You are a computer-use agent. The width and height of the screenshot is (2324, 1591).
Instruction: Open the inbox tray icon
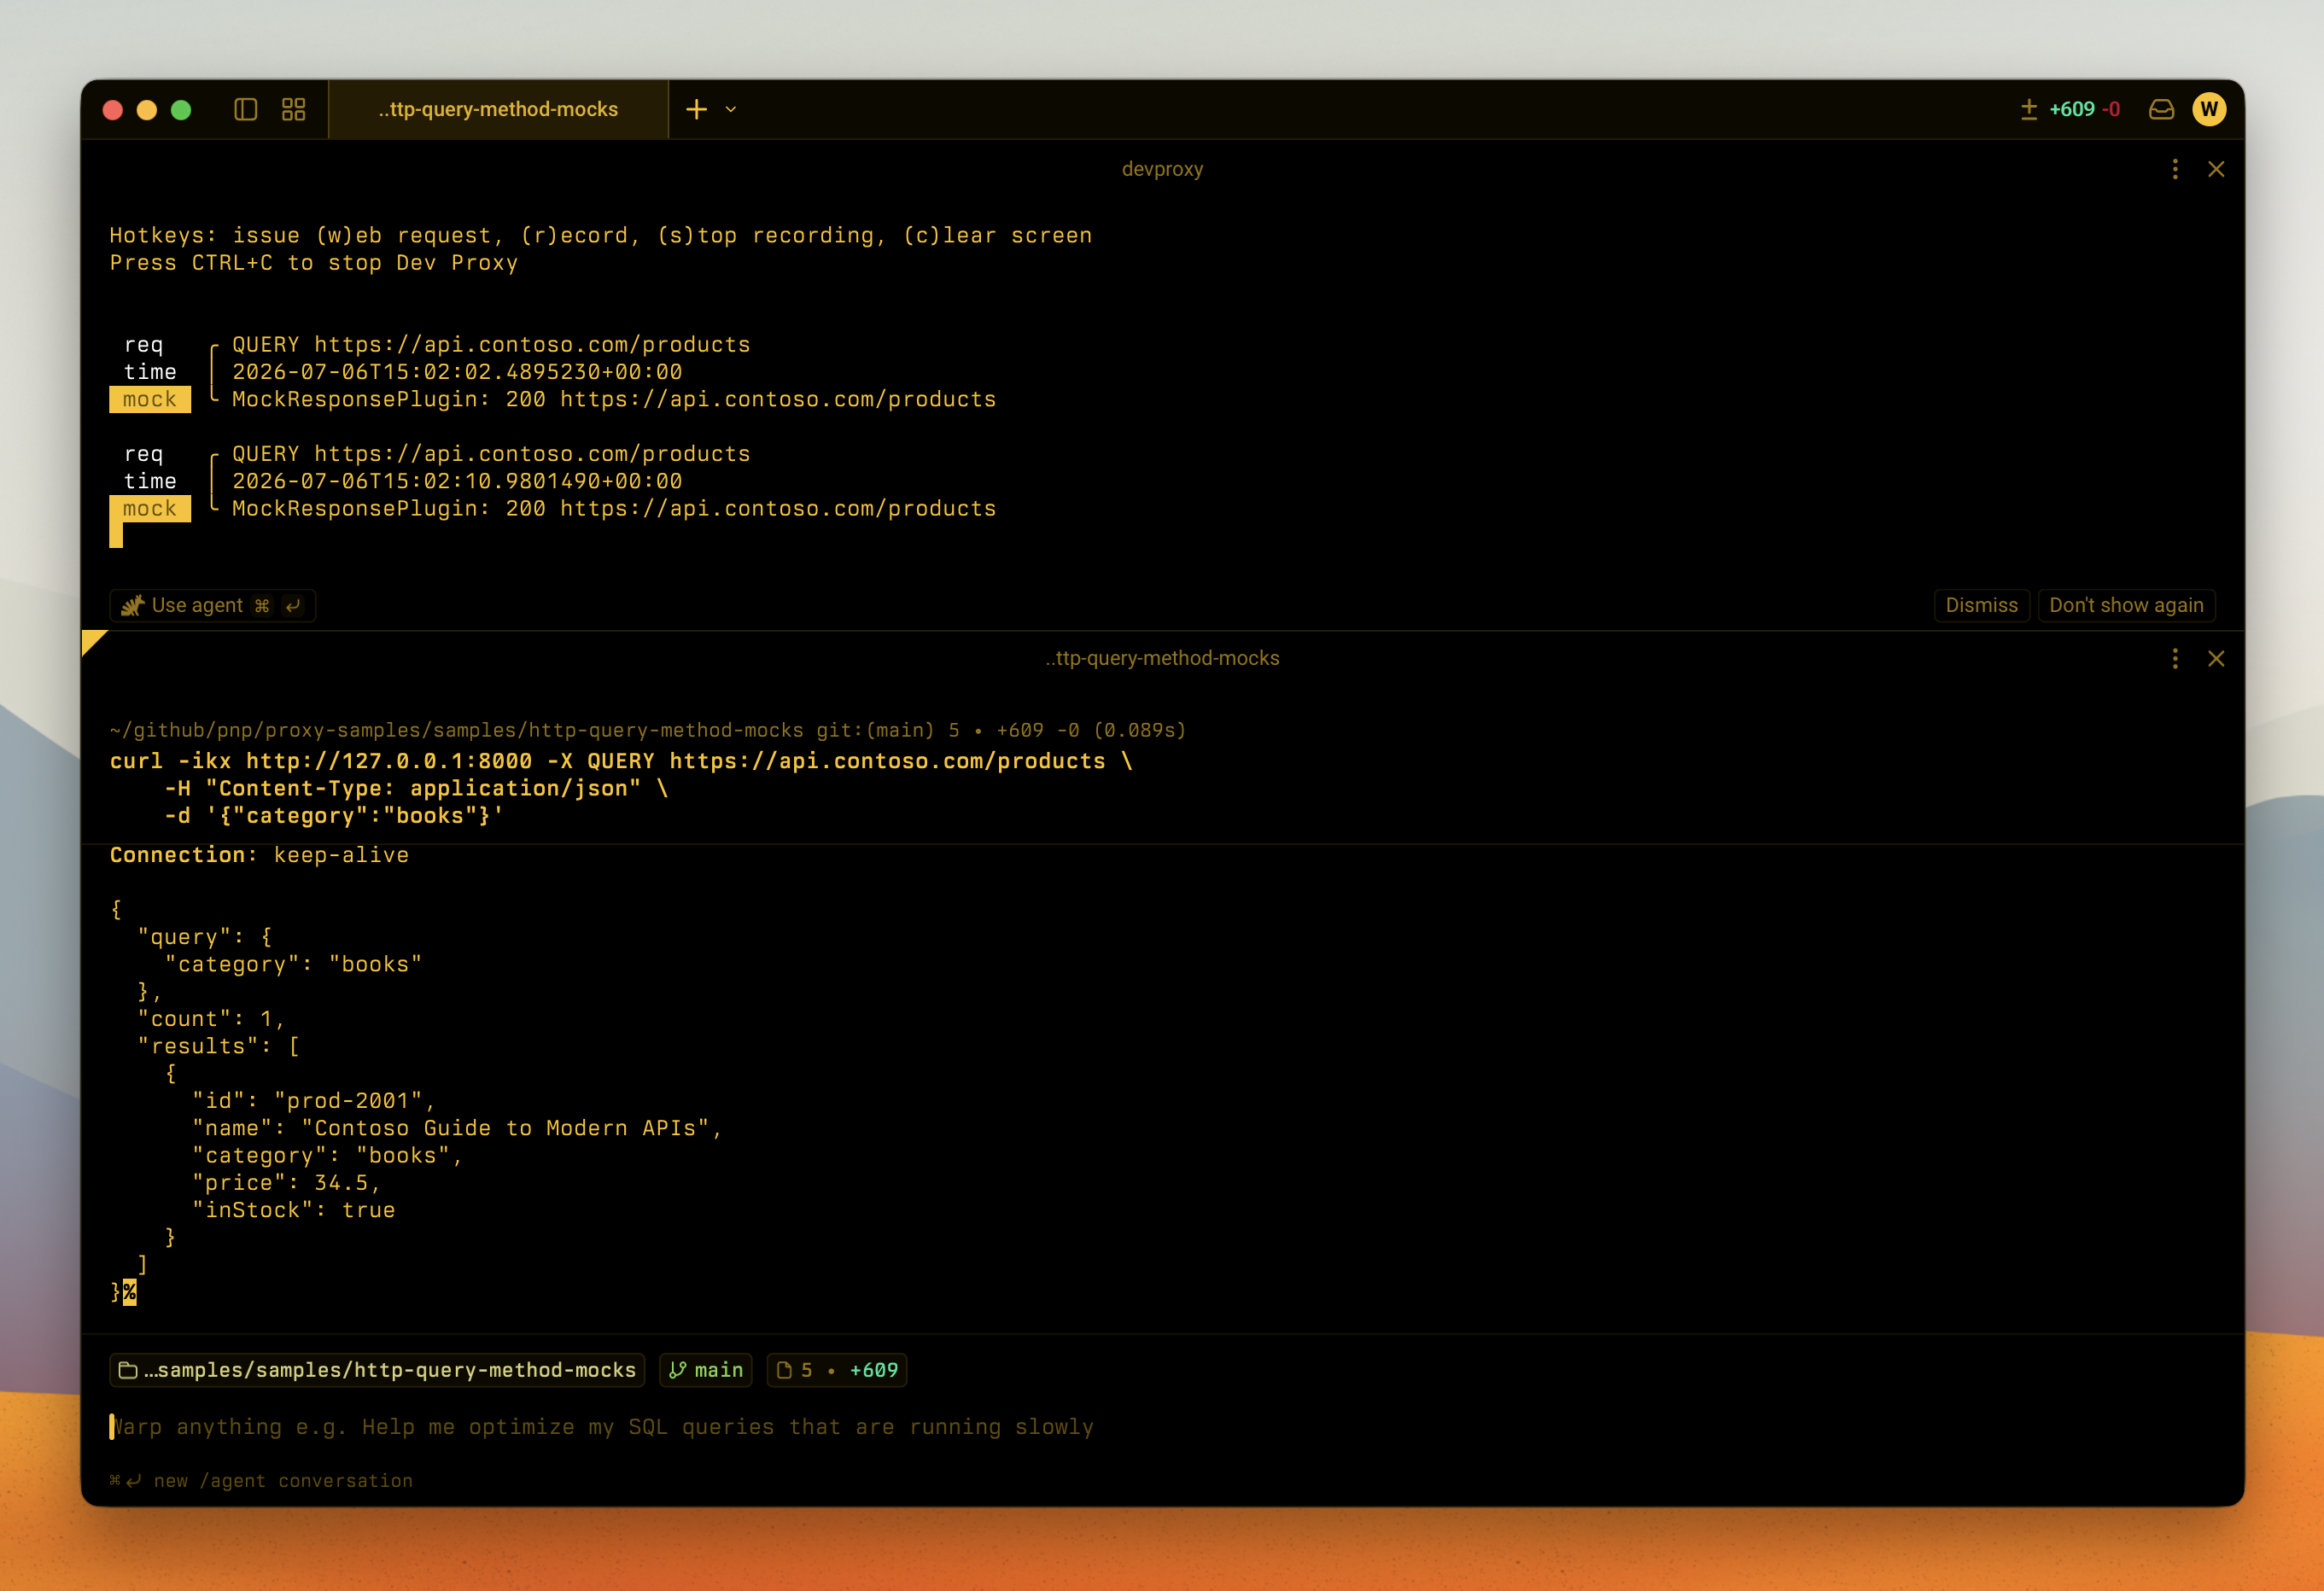[2161, 109]
